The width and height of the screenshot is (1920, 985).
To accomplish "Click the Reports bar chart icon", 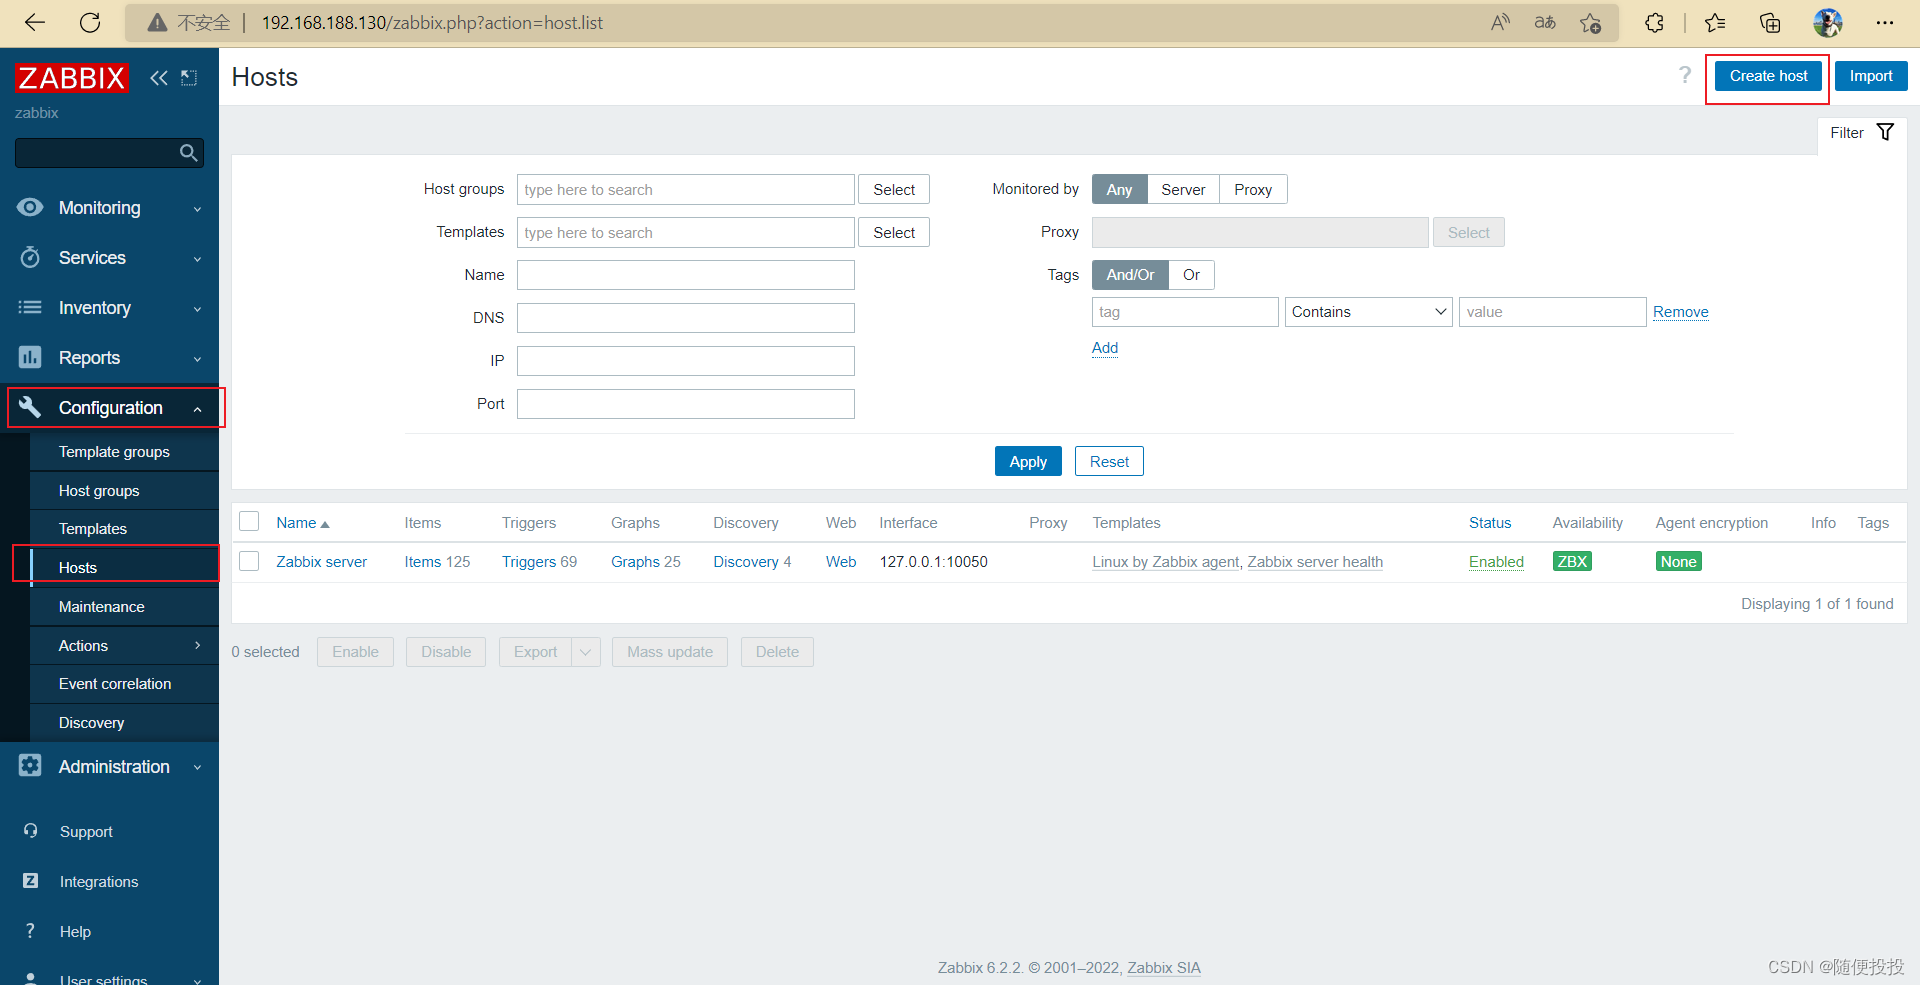I will point(30,357).
